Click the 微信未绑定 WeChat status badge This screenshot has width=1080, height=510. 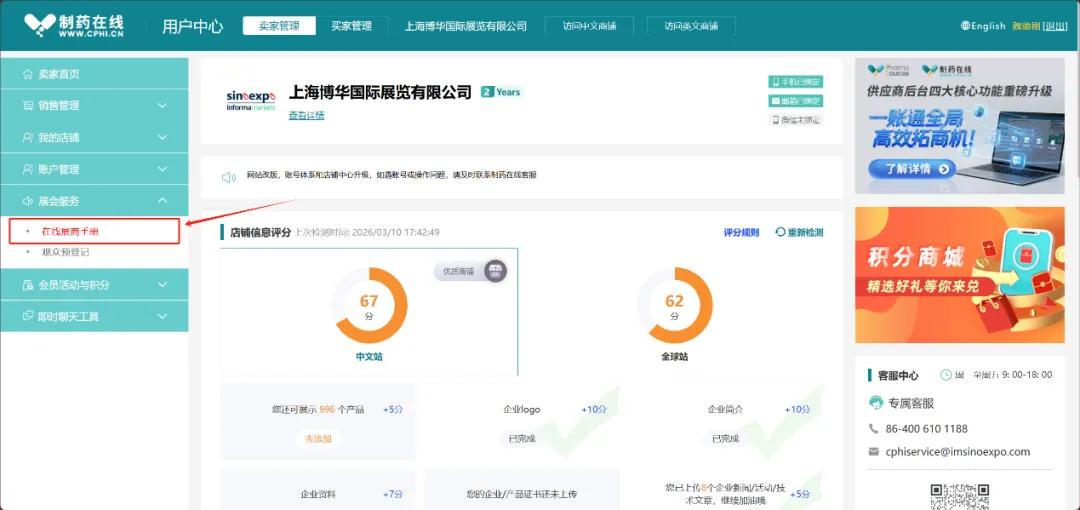(796, 119)
